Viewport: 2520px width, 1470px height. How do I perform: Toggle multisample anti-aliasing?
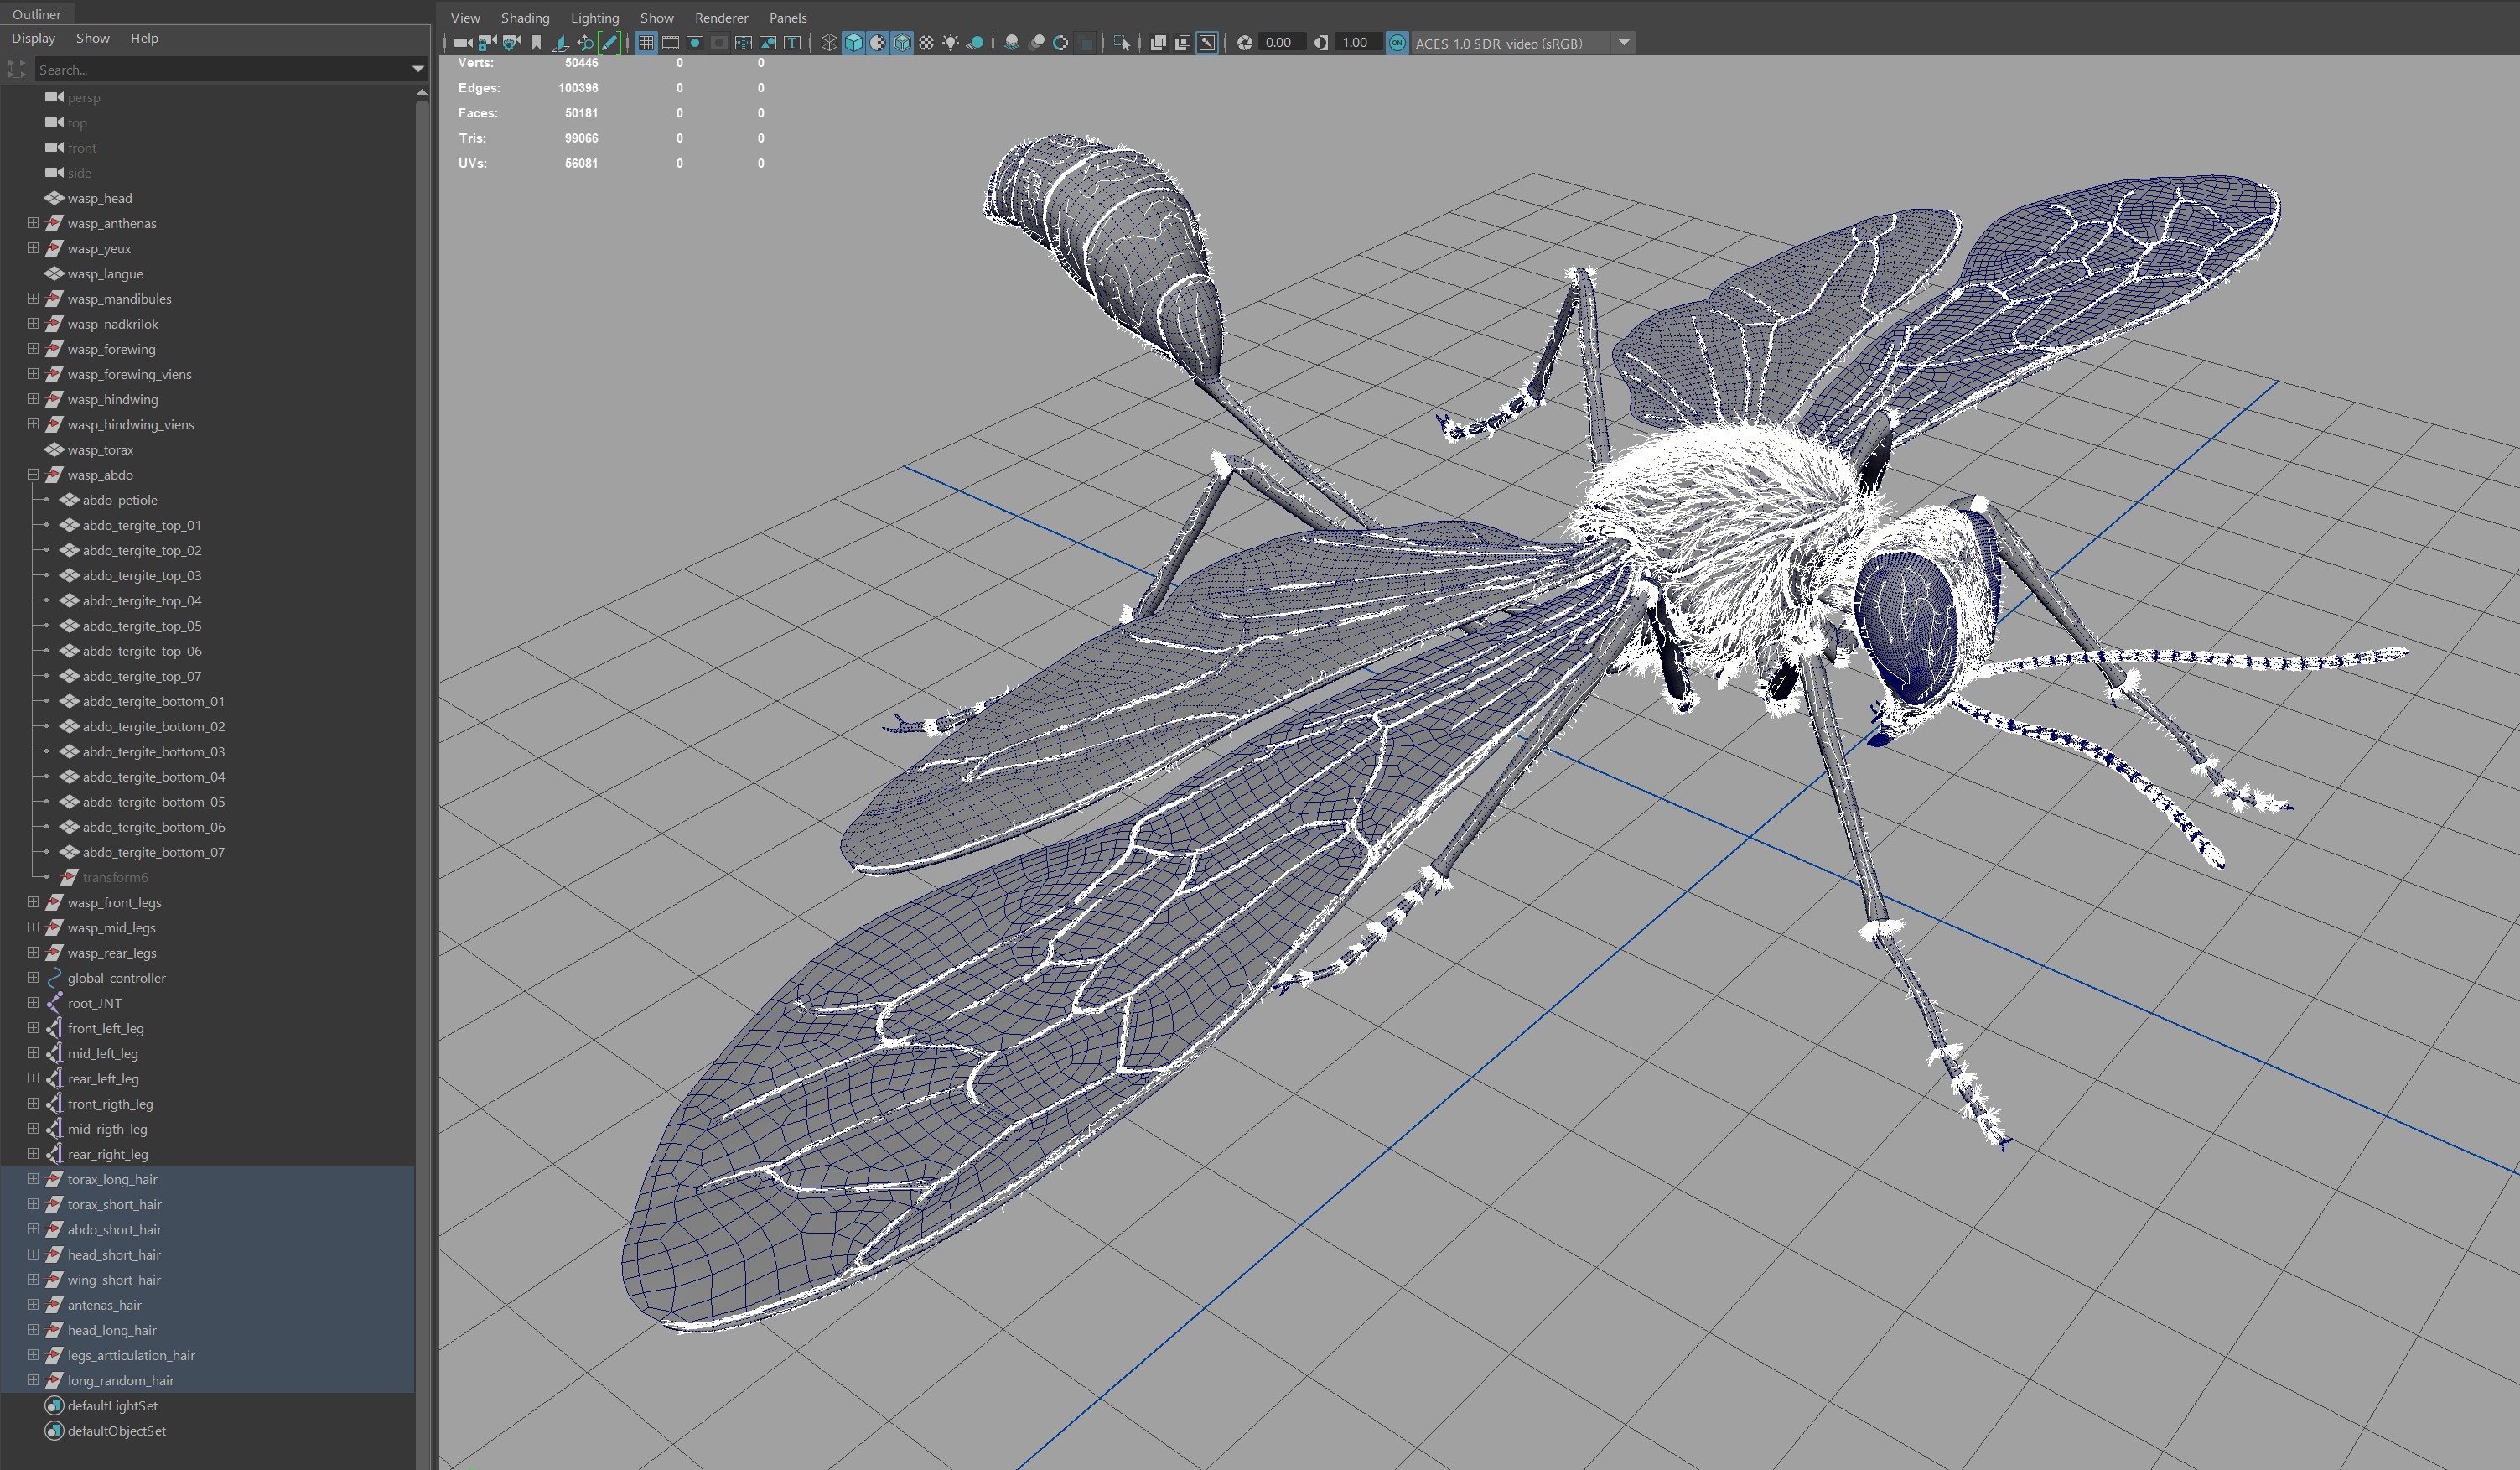(x=1061, y=43)
